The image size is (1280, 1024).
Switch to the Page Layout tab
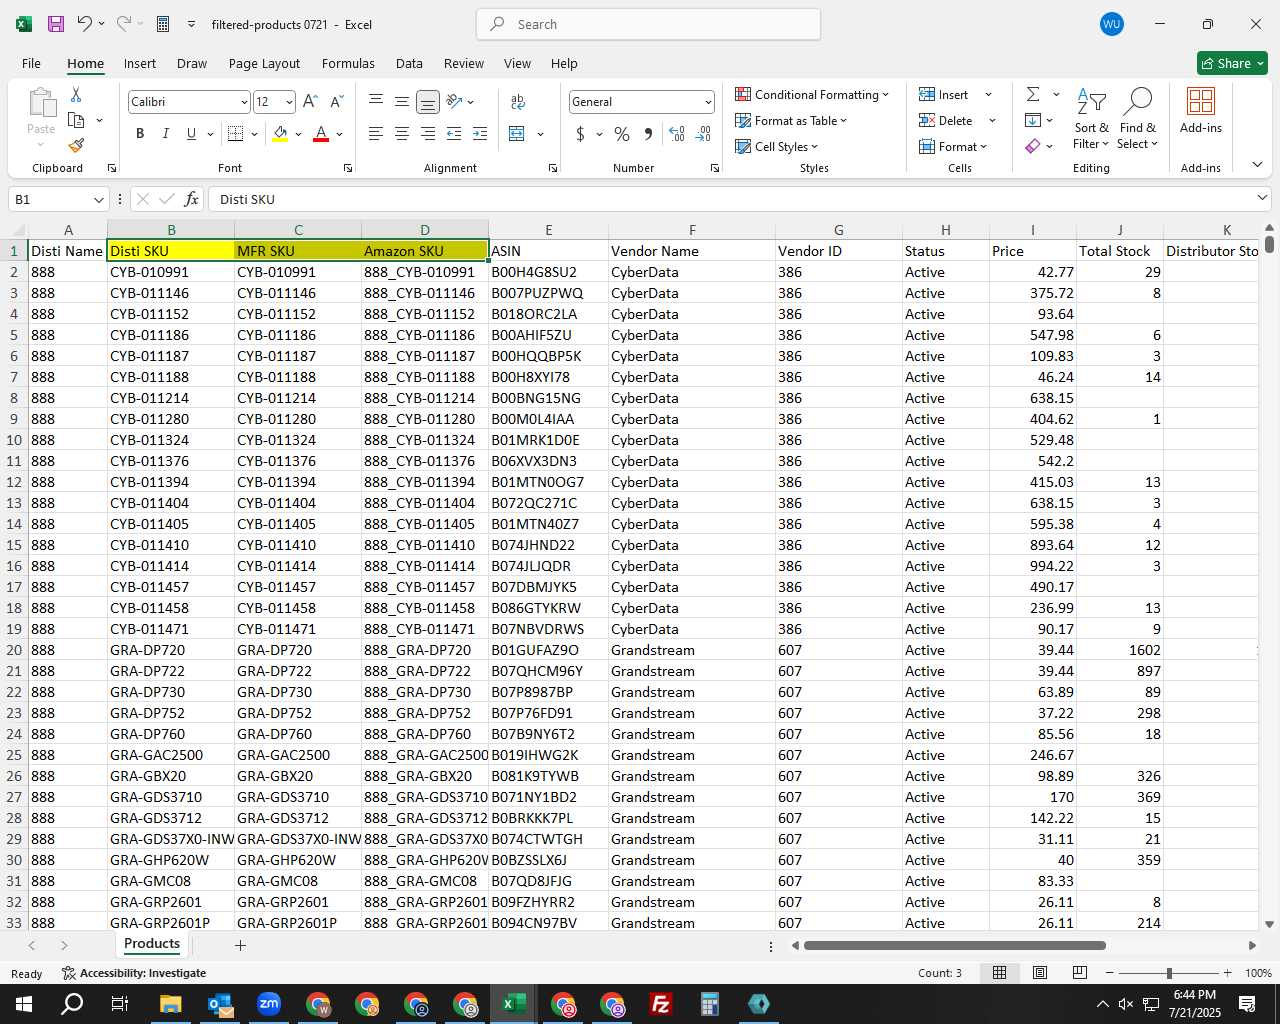point(264,63)
